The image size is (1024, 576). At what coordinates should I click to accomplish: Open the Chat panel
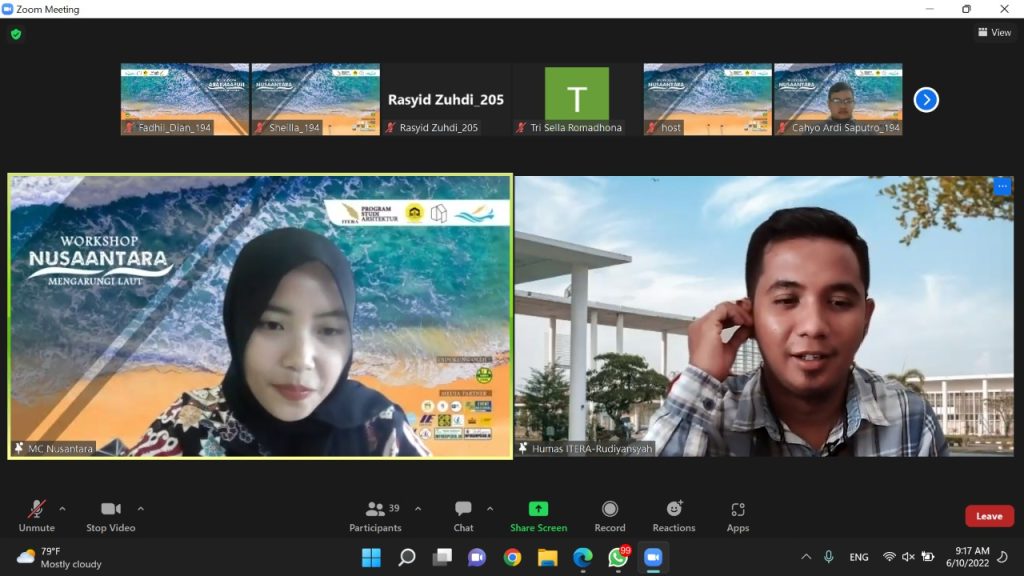click(x=464, y=516)
